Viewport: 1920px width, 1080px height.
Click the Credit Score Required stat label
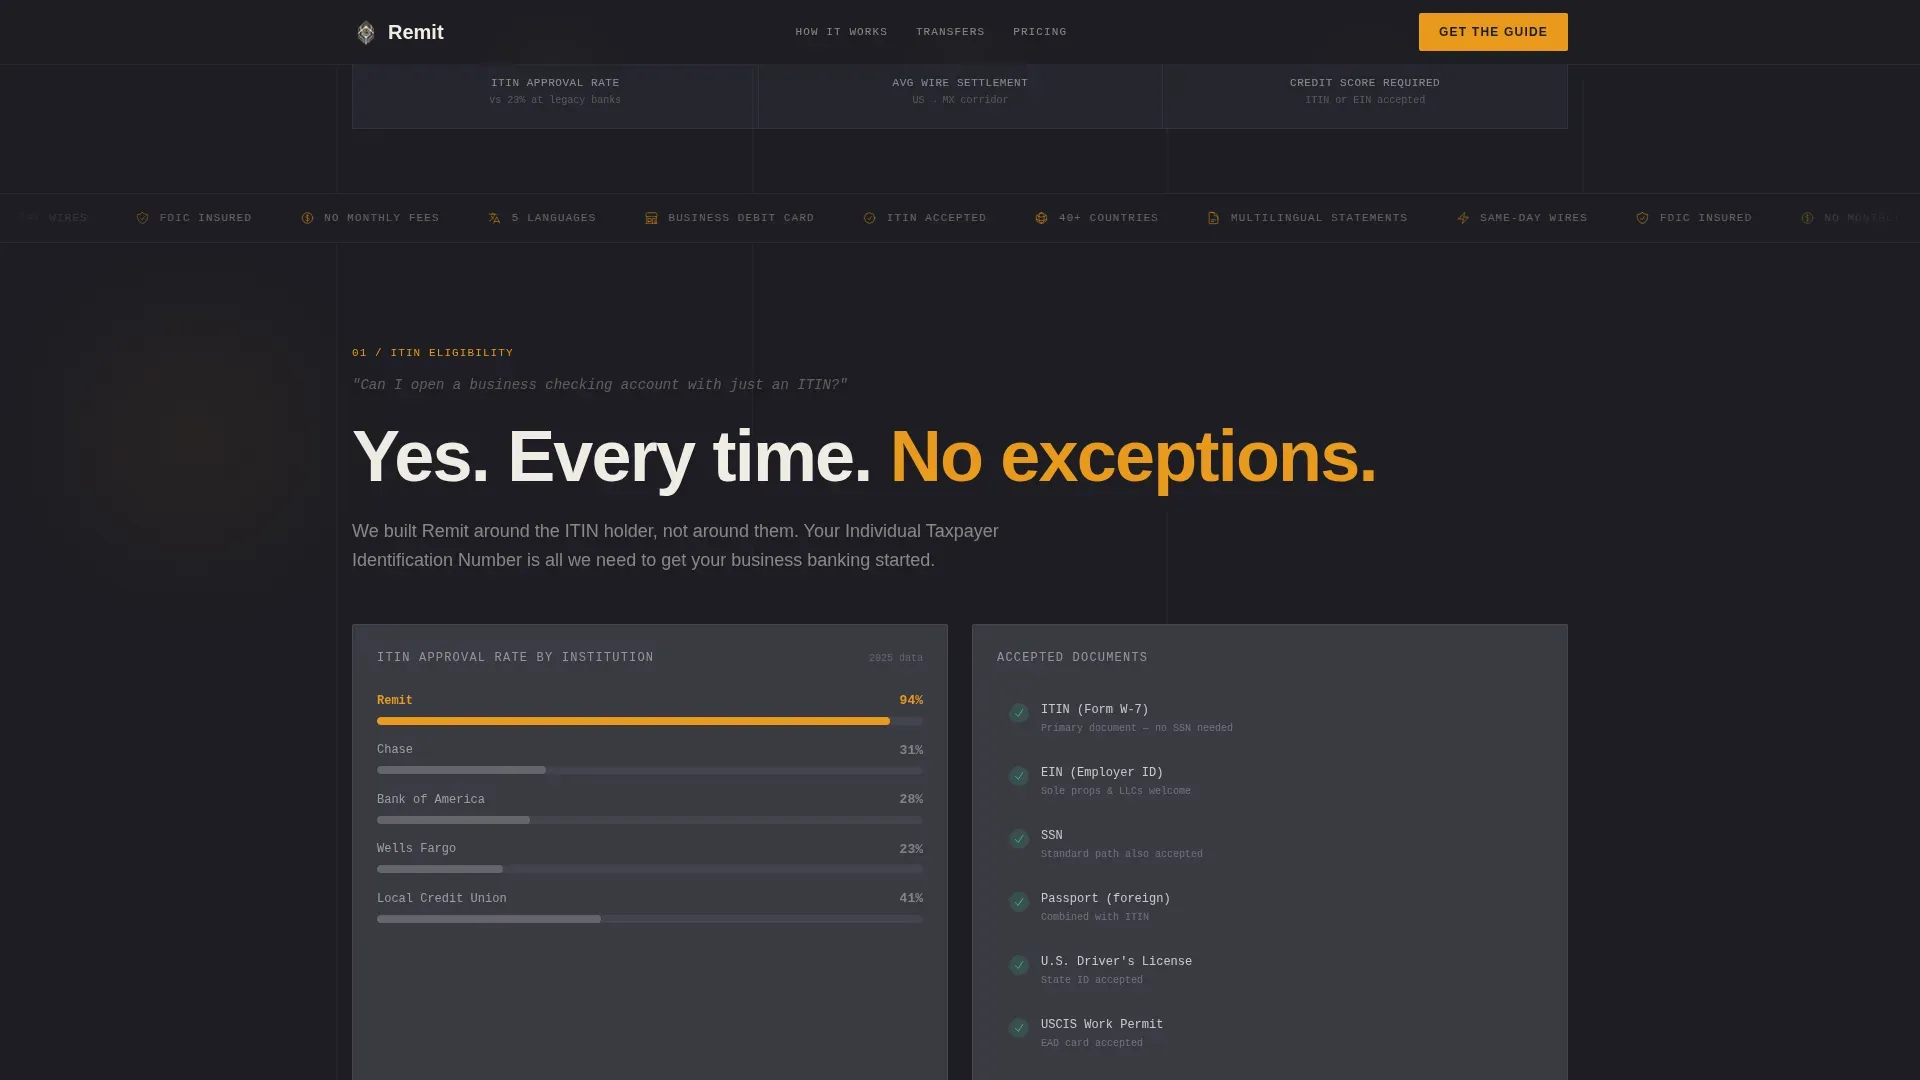(1365, 83)
